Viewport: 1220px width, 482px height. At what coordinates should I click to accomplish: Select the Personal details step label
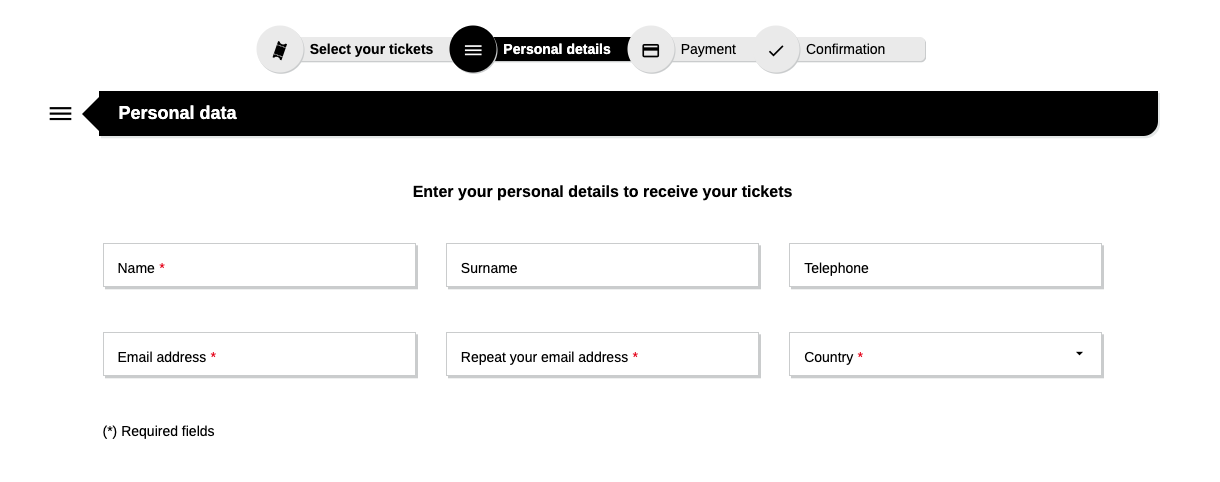[556, 49]
